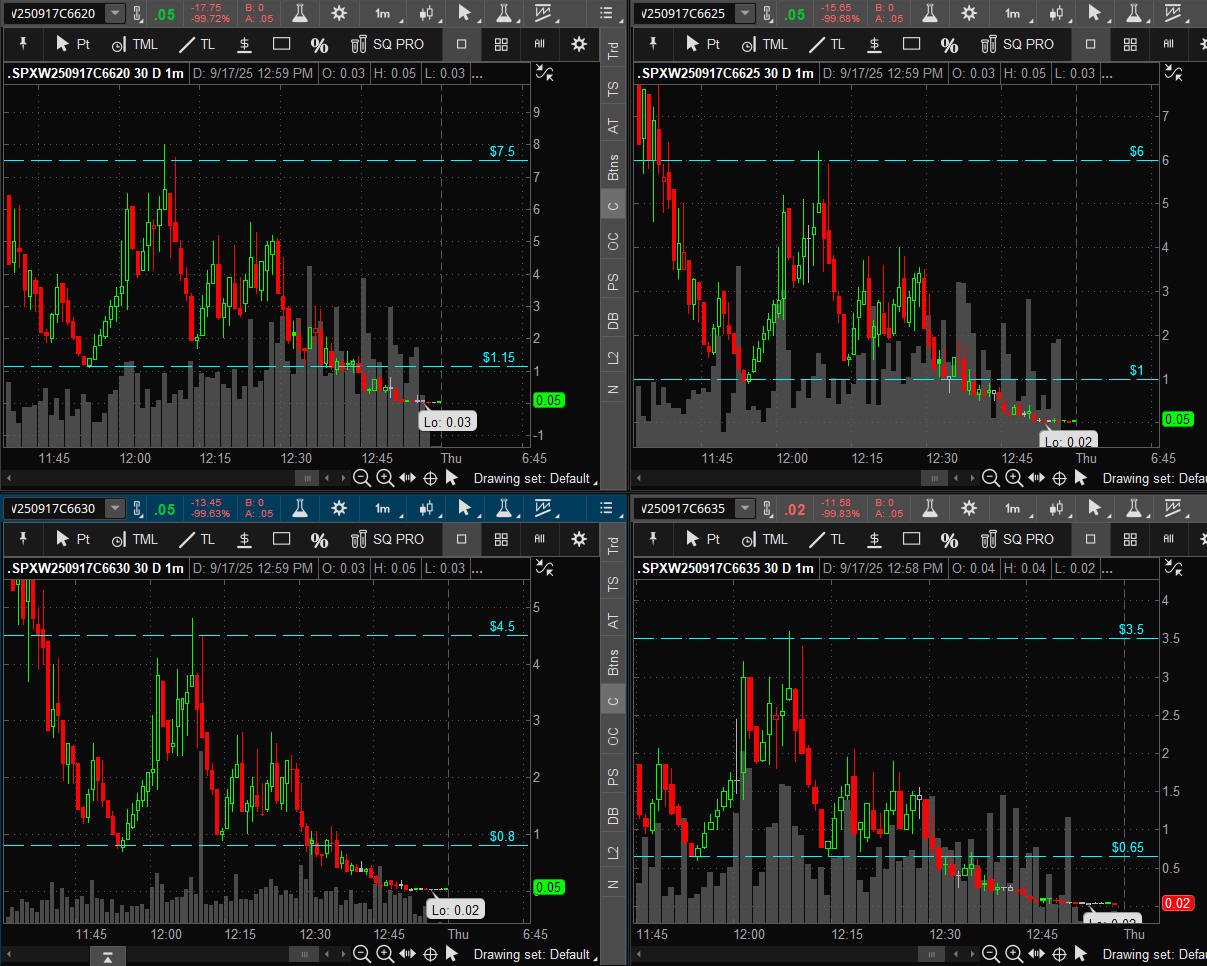Click SQ PRO button in C6630 toolbar
Image resolution: width=1207 pixels, height=966 pixels.
388,540
